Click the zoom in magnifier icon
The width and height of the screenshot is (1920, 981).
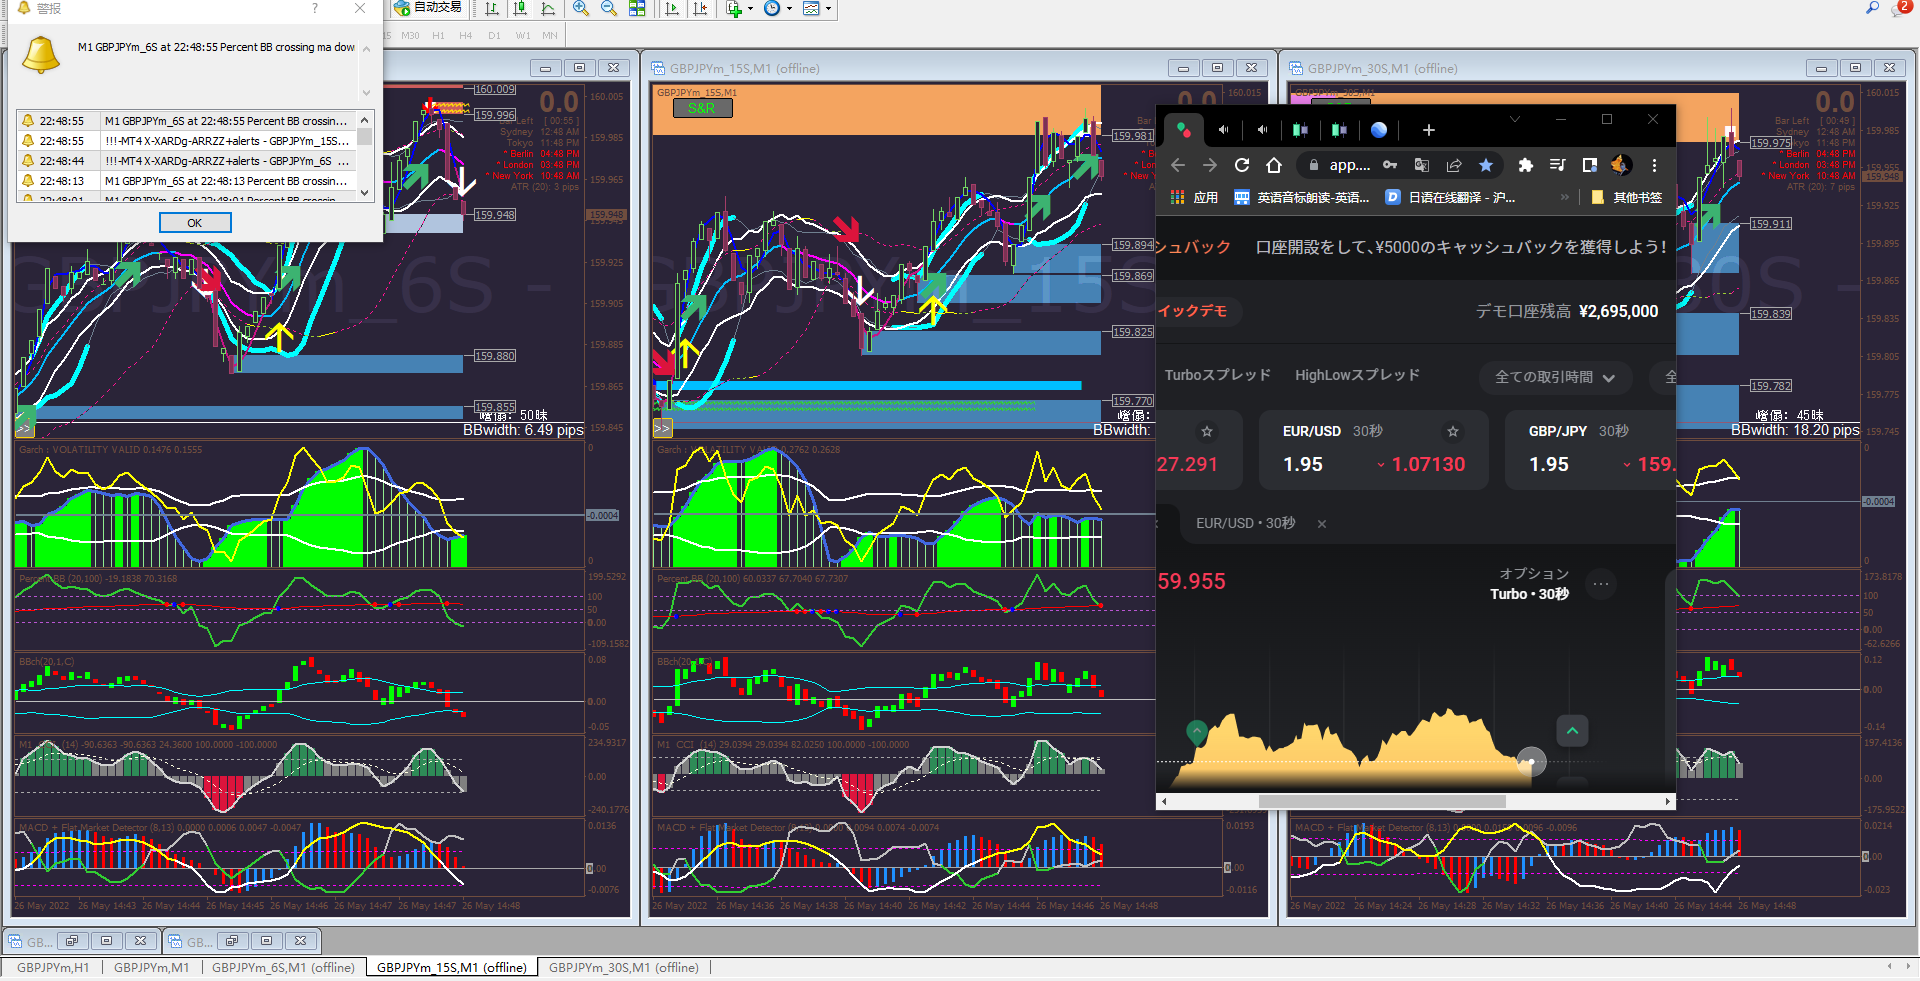click(581, 8)
